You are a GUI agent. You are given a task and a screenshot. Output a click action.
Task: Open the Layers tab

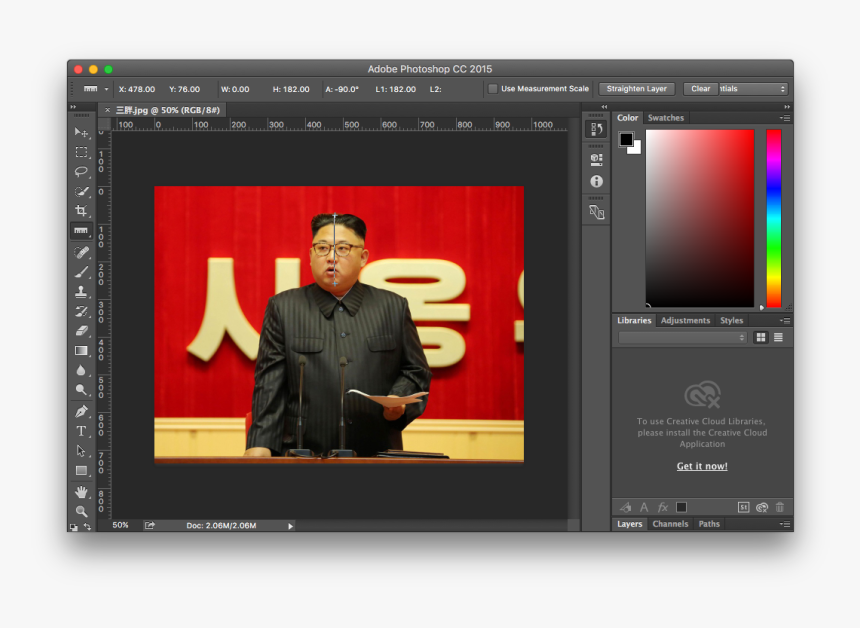[629, 524]
